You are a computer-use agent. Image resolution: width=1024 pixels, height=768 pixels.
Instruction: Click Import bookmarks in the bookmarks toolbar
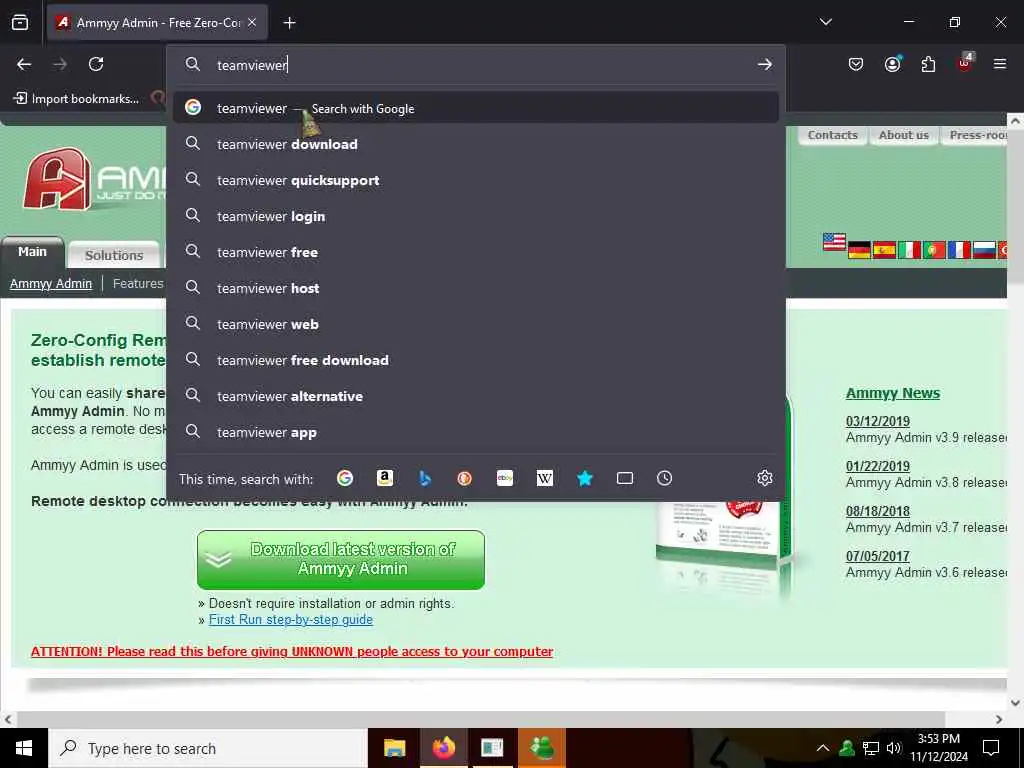[x=76, y=99]
